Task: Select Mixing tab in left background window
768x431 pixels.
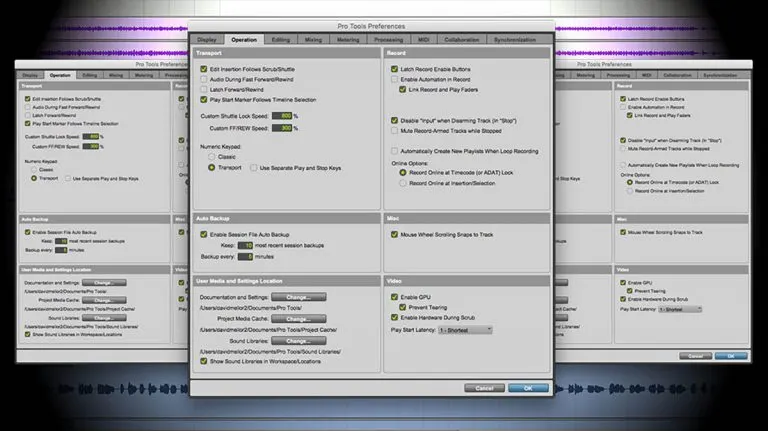Action: pyautogui.click(x=116, y=75)
